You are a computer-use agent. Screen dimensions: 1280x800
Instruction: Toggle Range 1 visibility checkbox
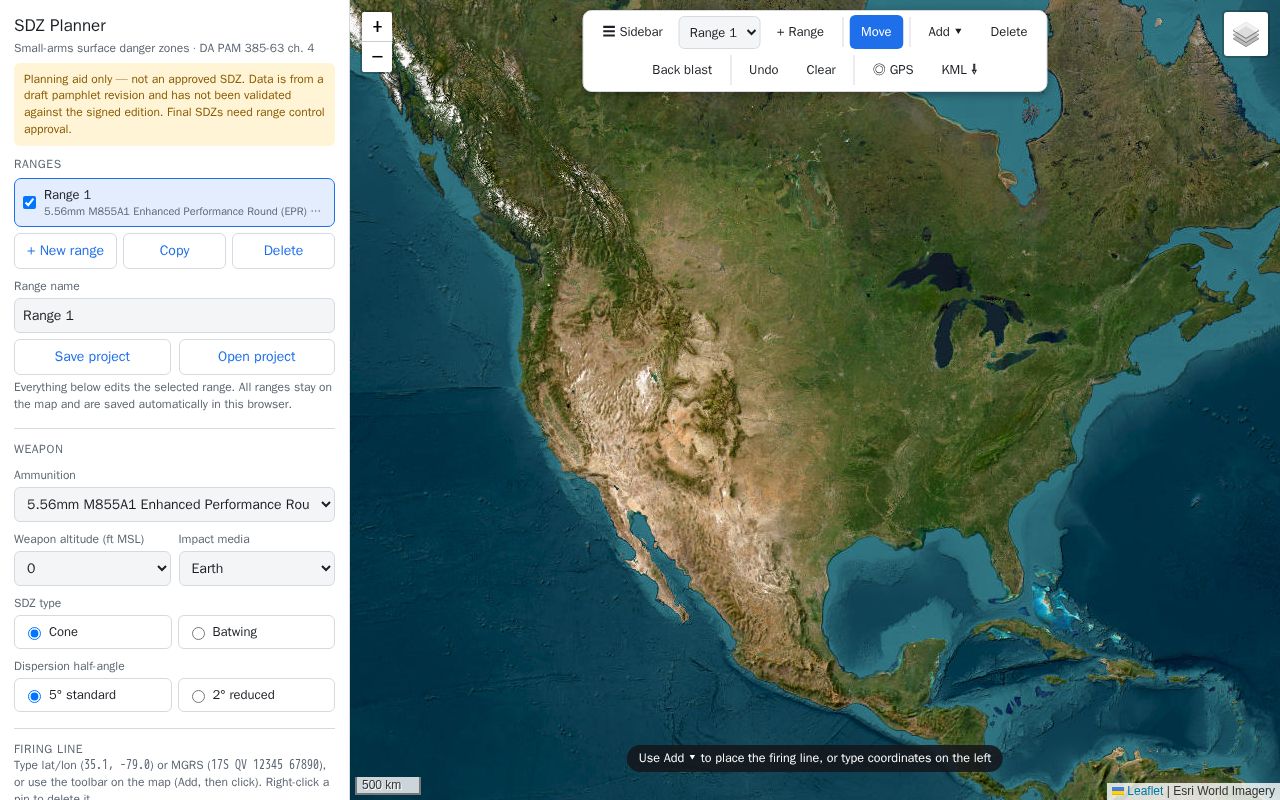coord(30,202)
